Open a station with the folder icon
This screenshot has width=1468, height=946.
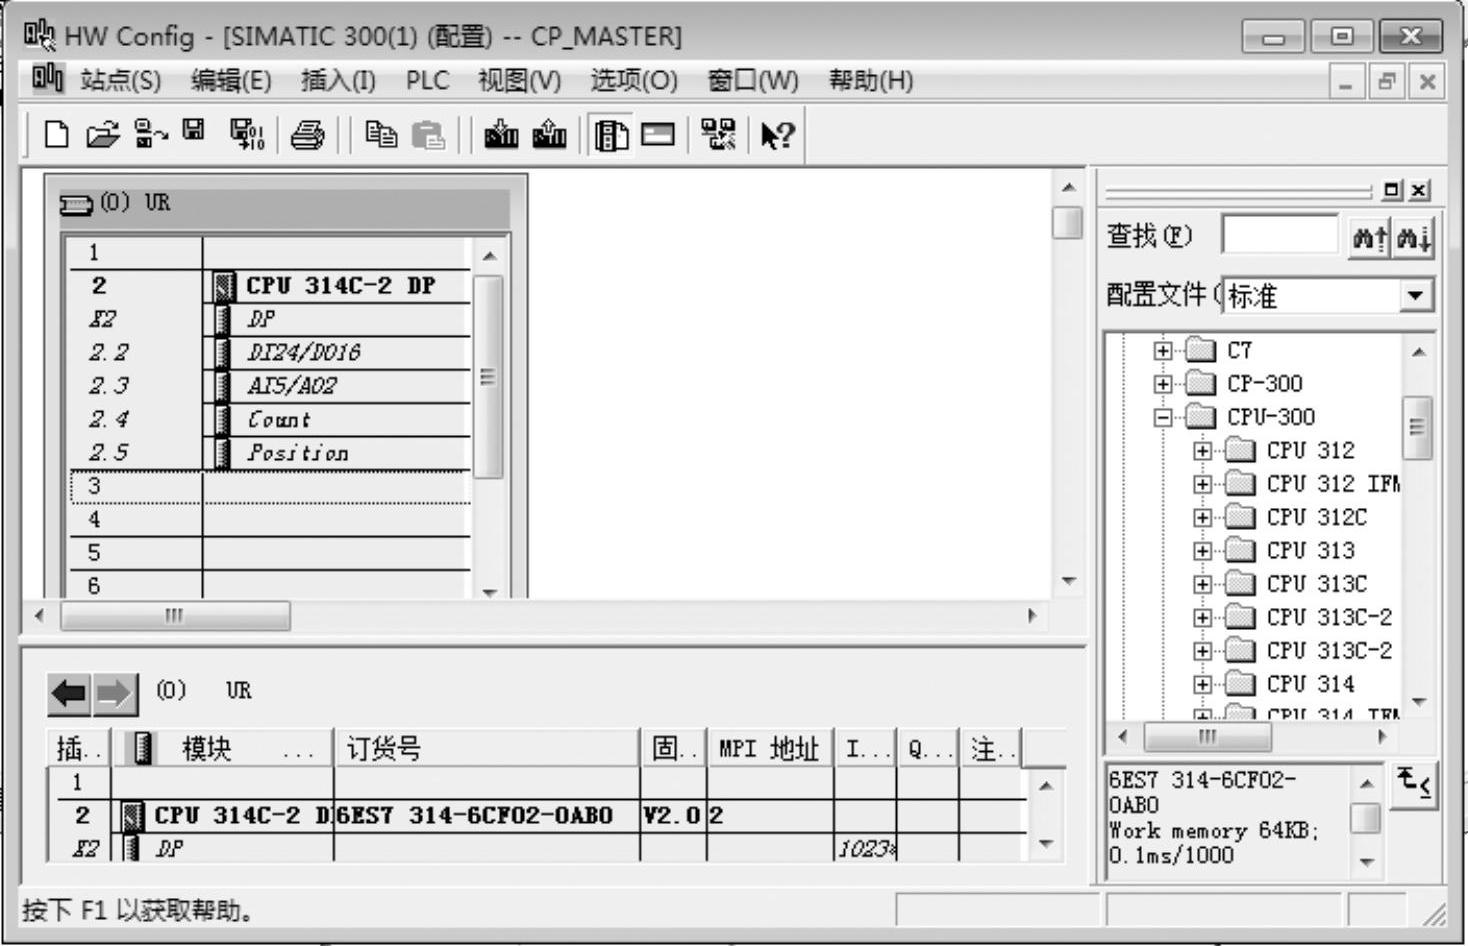click(102, 134)
